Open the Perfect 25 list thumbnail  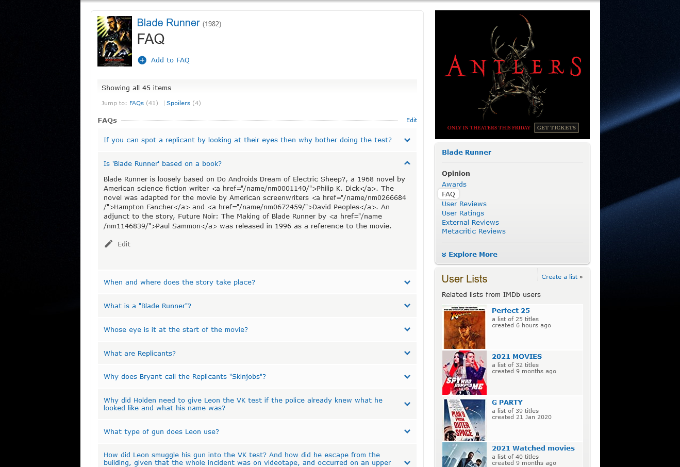coord(464,327)
